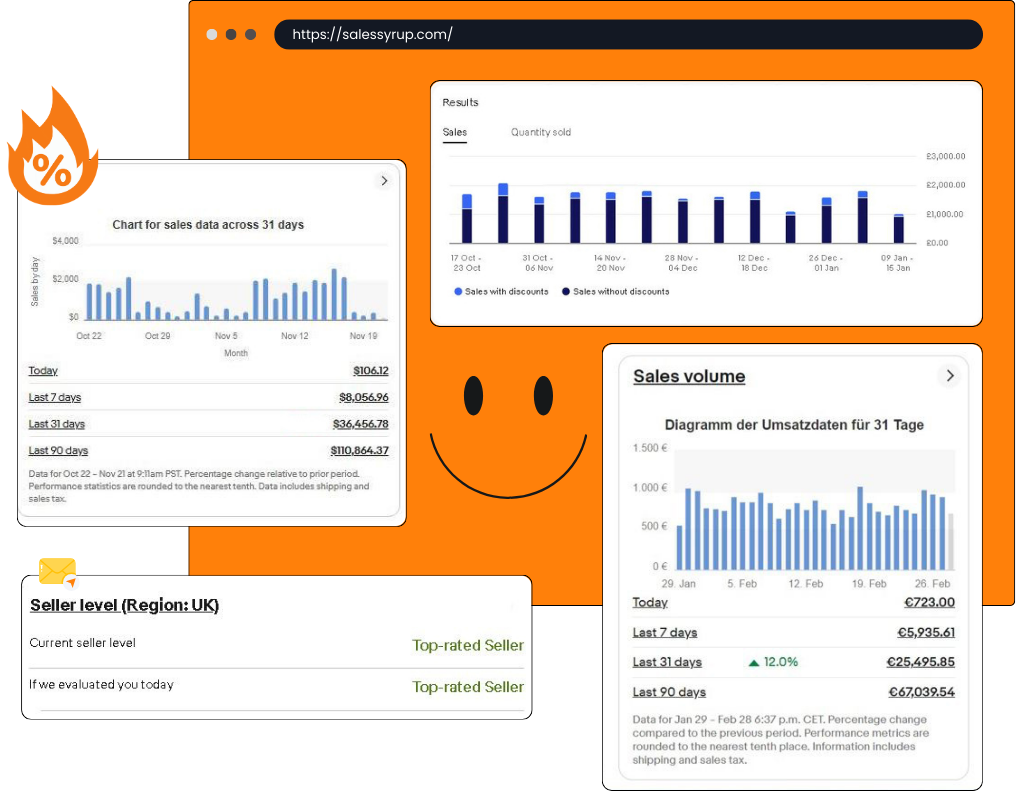1024x800 pixels.
Task: Click the envelope mail icon
Action: point(57,573)
